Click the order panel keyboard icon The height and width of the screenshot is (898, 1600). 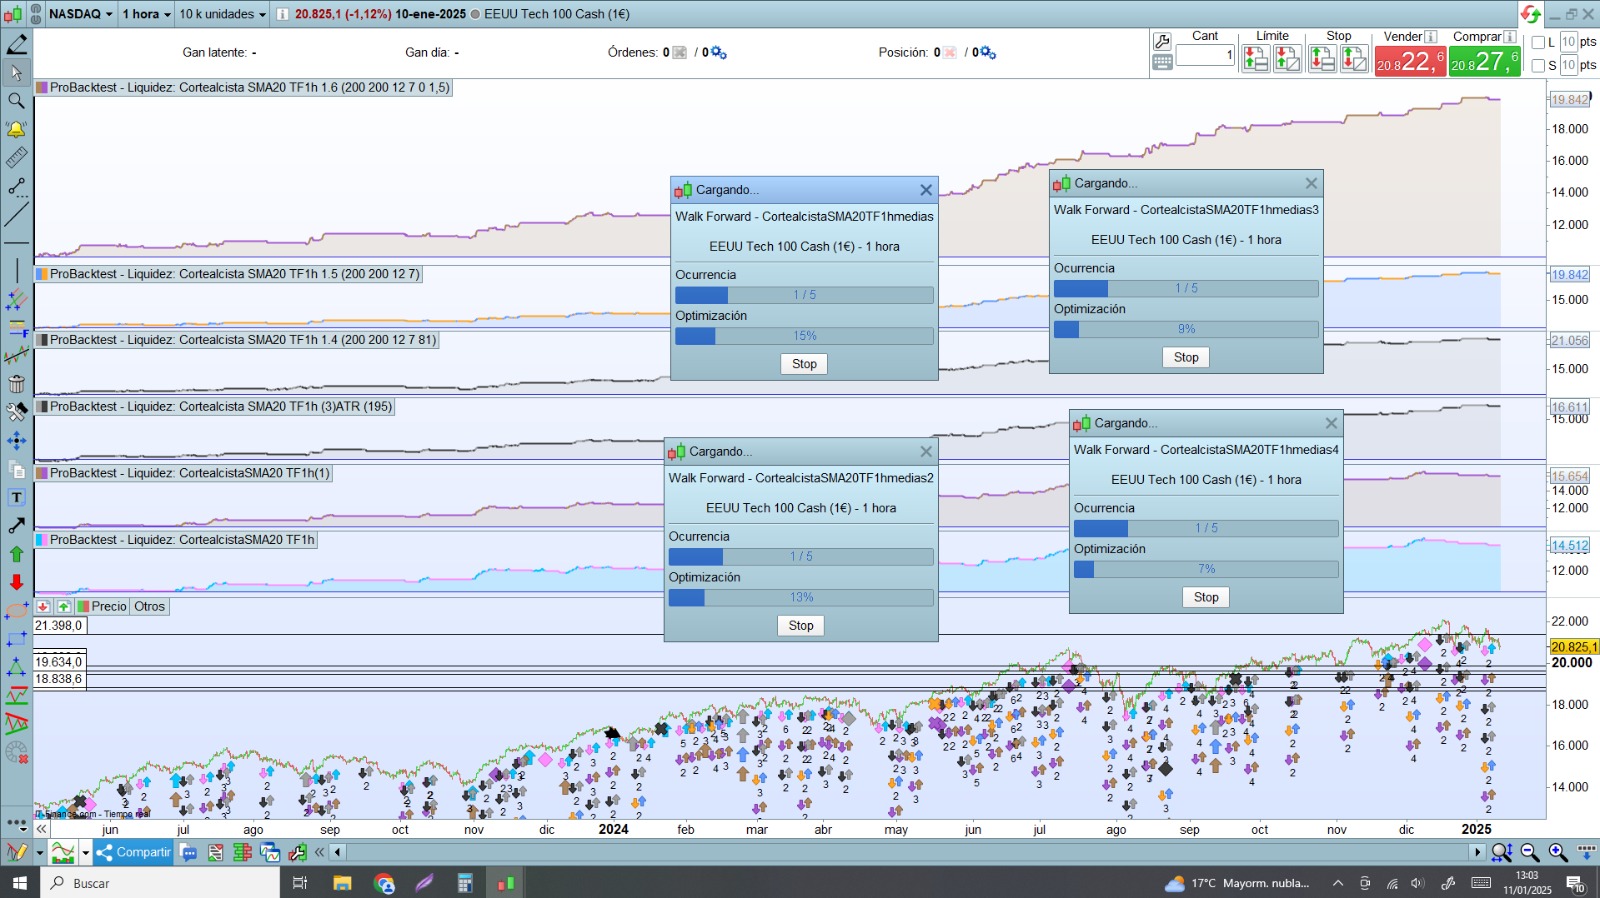coord(1162,62)
